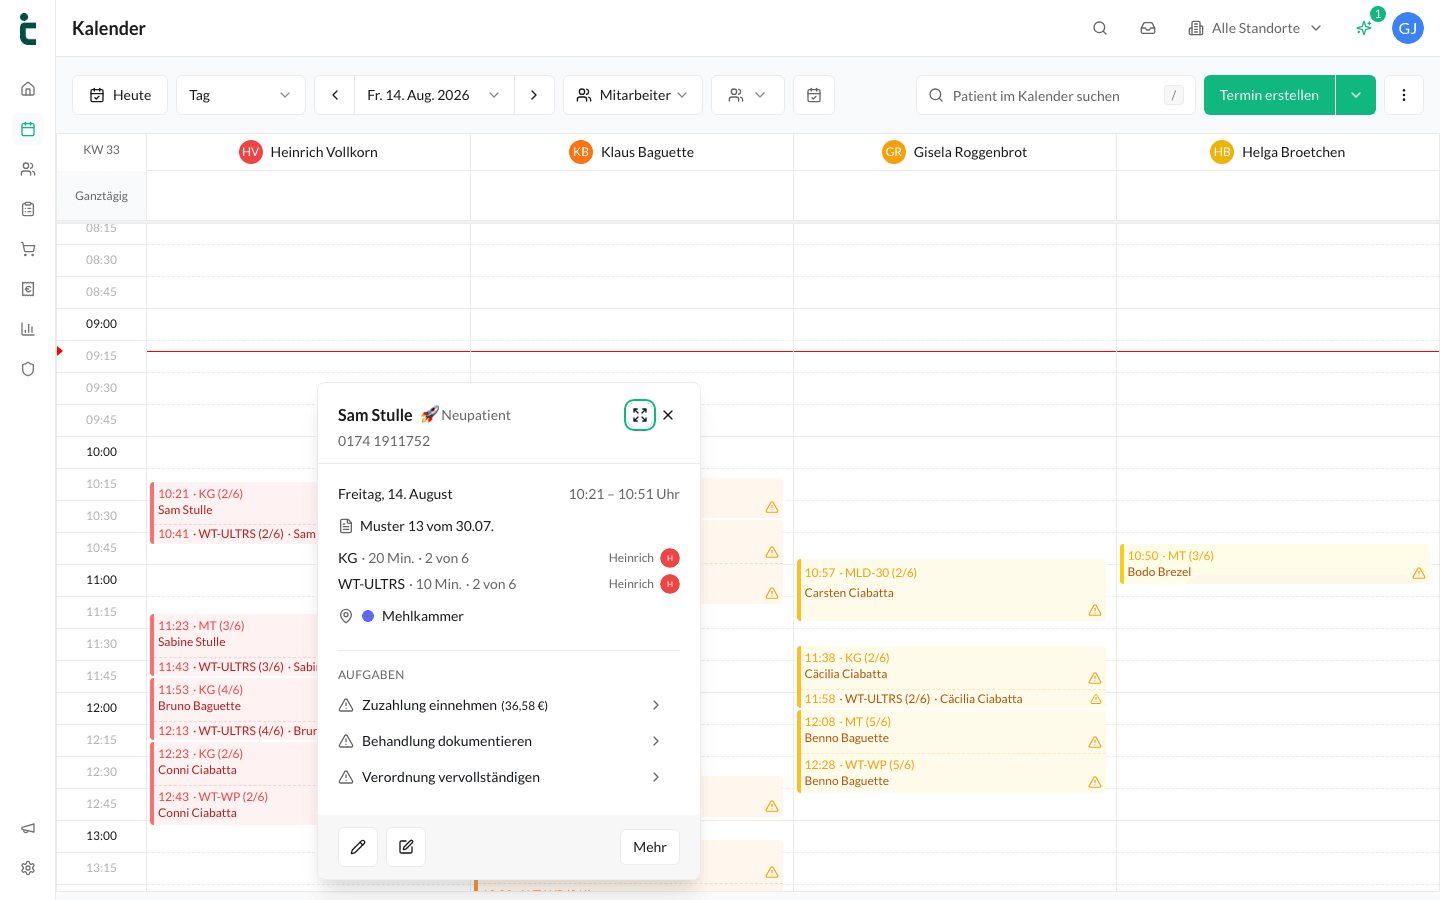This screenshot has height=900, width=1440.
Task: Open the dropdown arrow beside Termin erstellen
Action: coord(1356,95)
